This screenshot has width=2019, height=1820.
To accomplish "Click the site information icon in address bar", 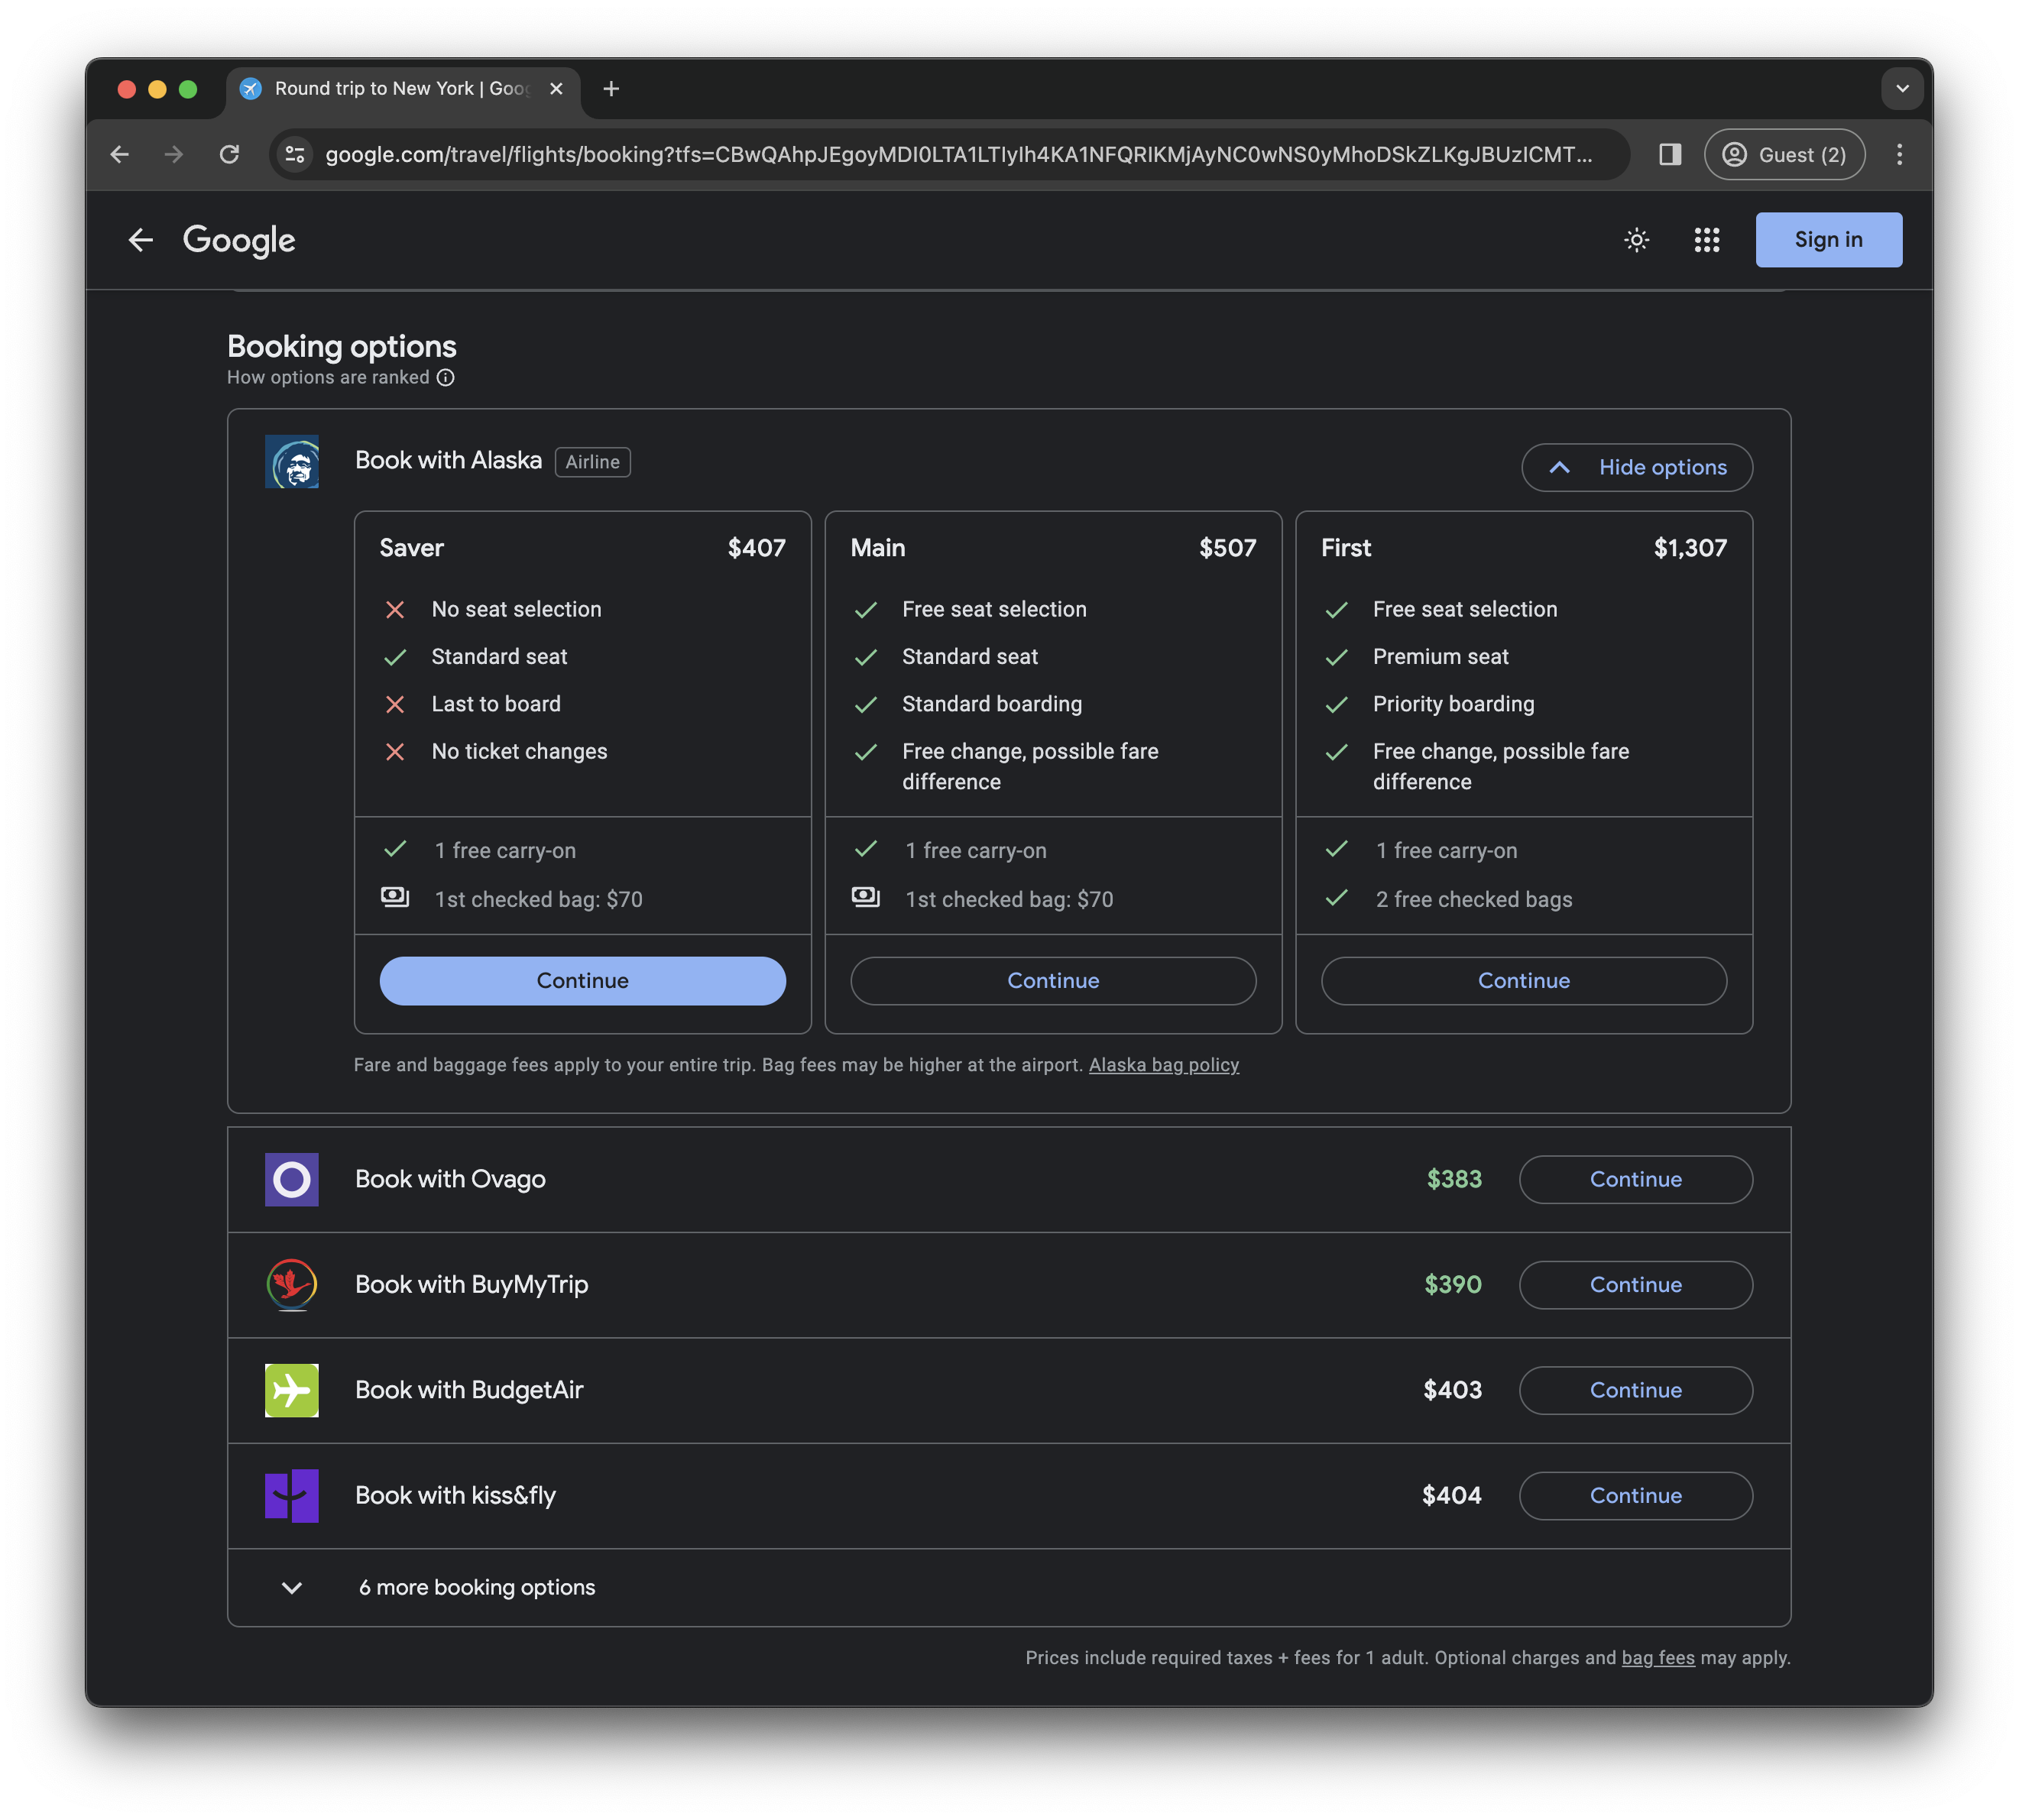I will (x=295, y=154).
